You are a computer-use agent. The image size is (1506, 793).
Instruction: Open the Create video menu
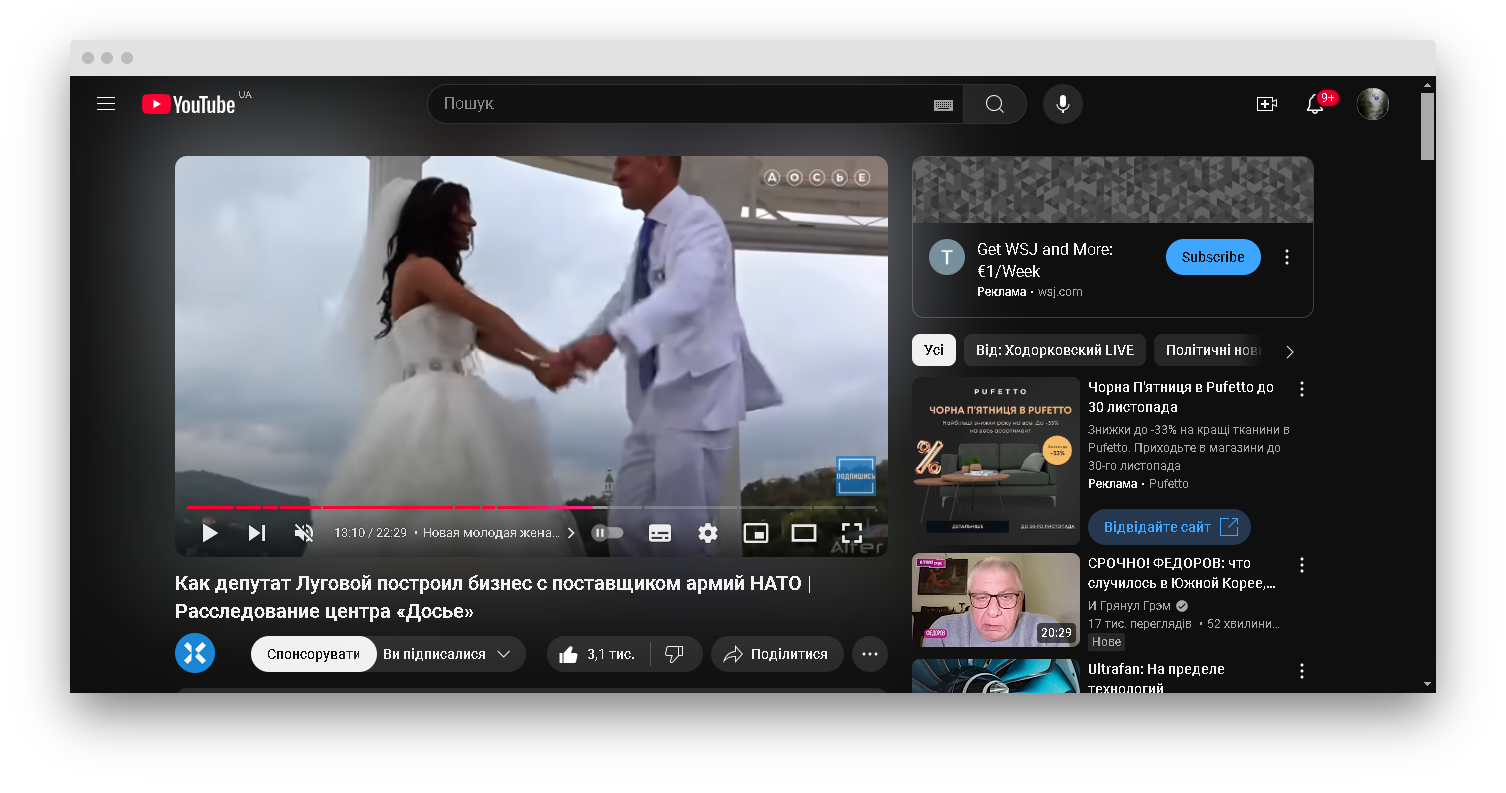(1267, 104)
